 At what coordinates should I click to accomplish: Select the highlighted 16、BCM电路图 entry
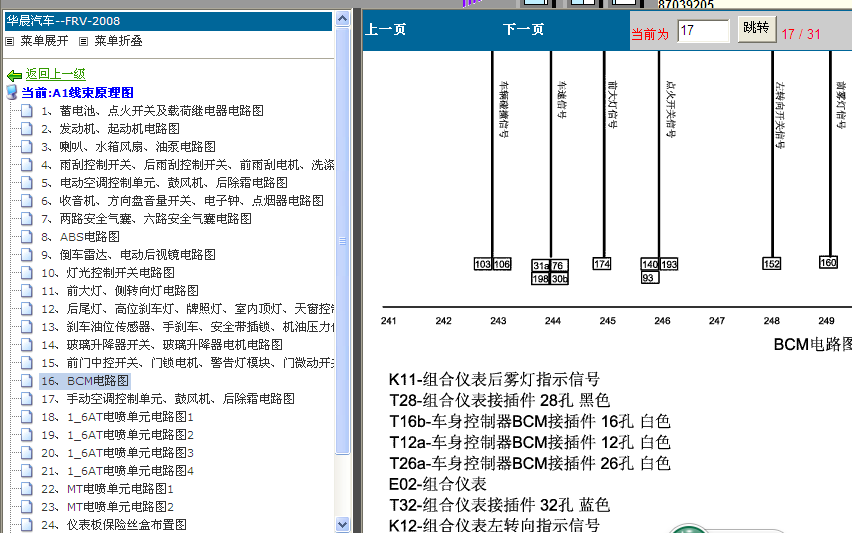pos(85,381)
